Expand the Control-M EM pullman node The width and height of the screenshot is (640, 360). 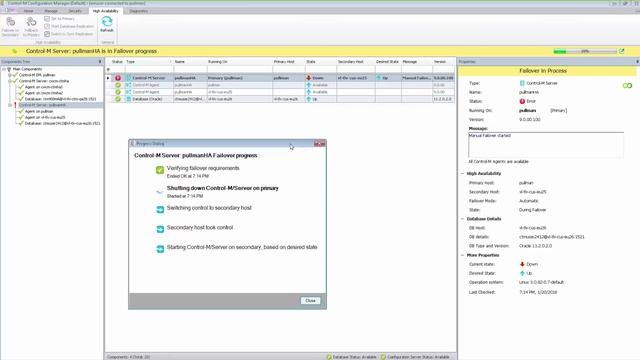pos(10,75)
